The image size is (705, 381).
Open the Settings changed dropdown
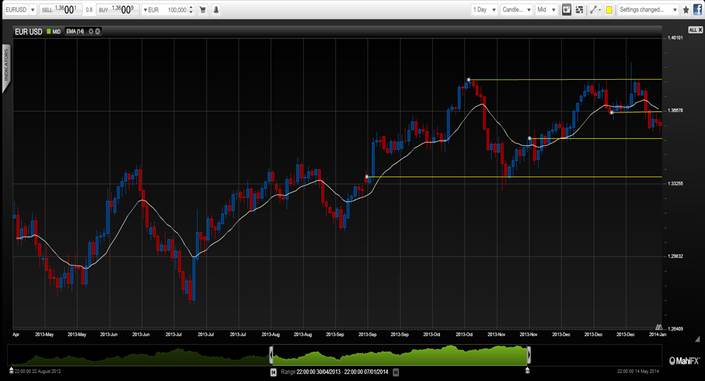coord(648,9)
